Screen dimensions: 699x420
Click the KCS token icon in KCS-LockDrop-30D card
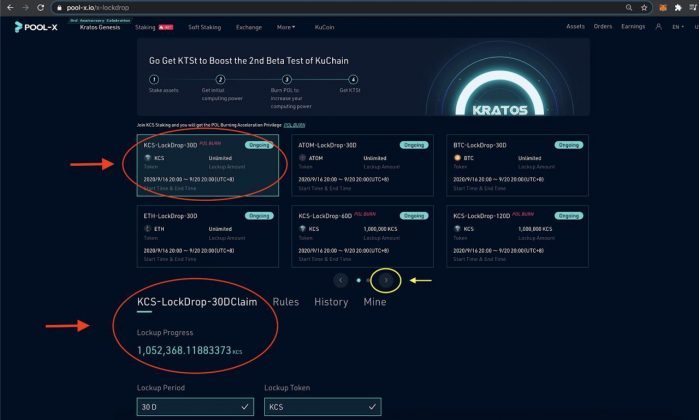click(148, 158)
